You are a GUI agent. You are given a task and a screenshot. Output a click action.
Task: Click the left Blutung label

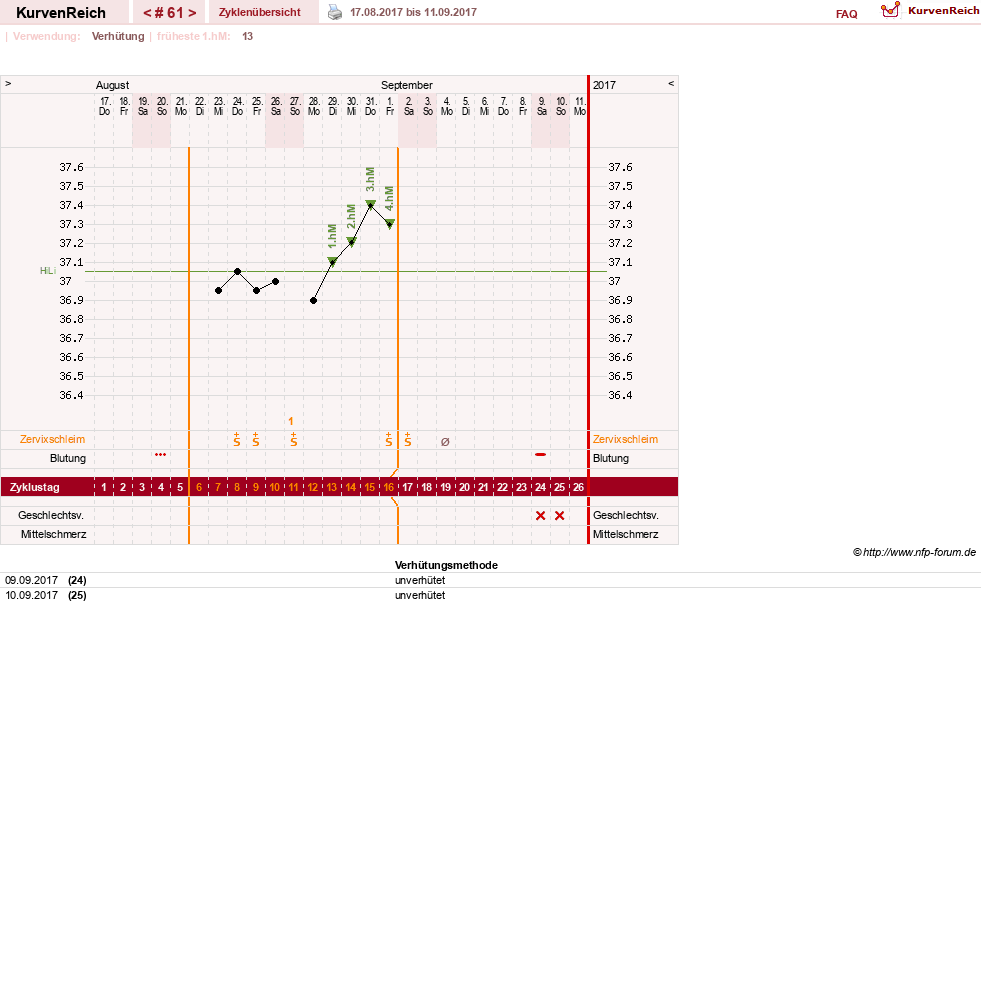point(68,458)
